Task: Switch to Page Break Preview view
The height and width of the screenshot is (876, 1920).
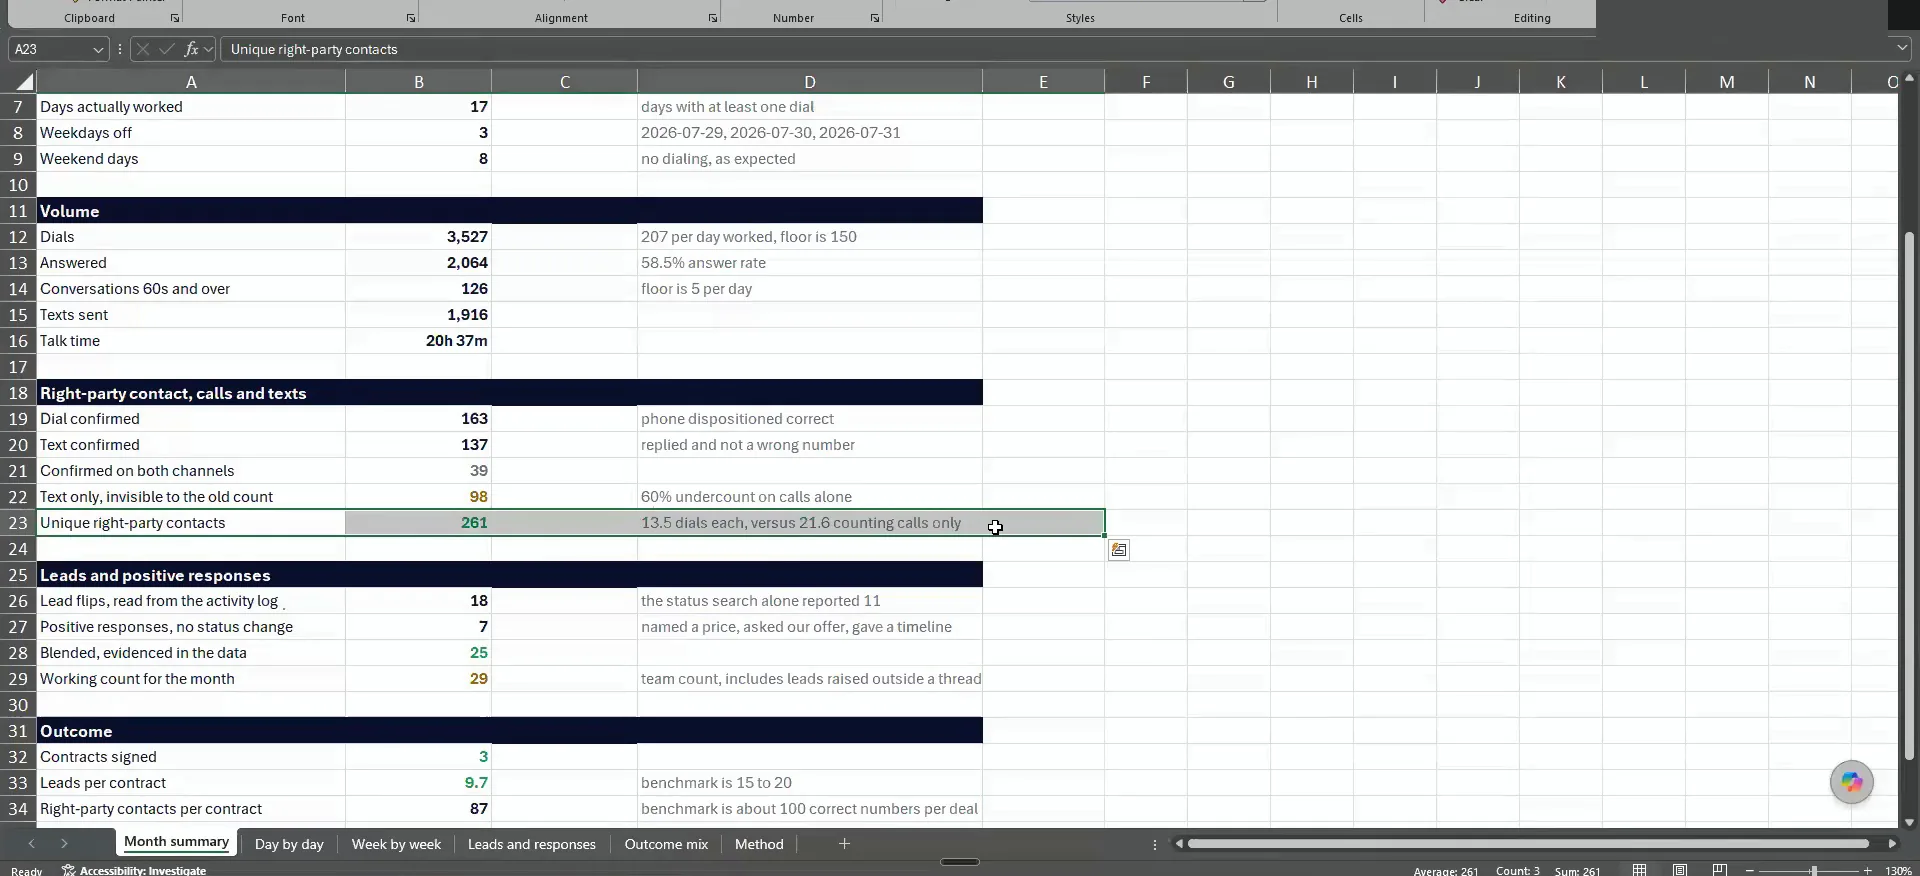Action: (x=1720, y=870)
